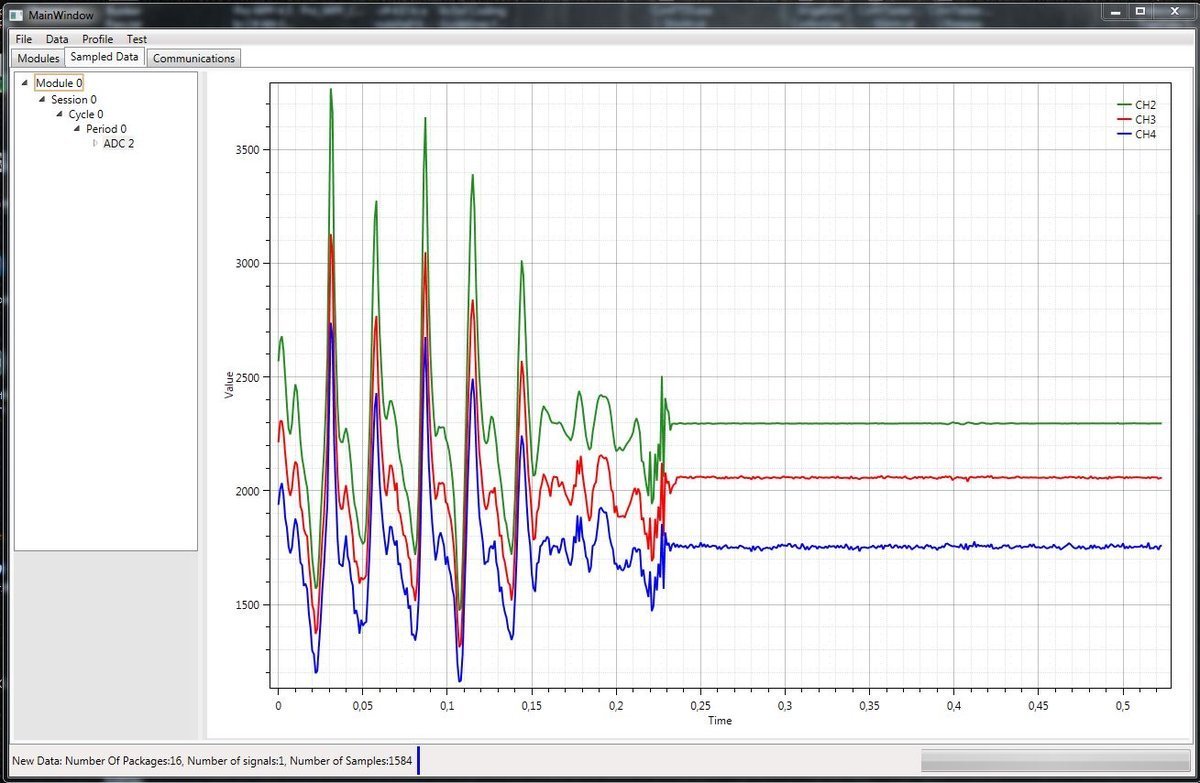Screen dimensions: 1200x783
Task: Collapse the Session 0 tree arrow
Action: click(41, 99)
